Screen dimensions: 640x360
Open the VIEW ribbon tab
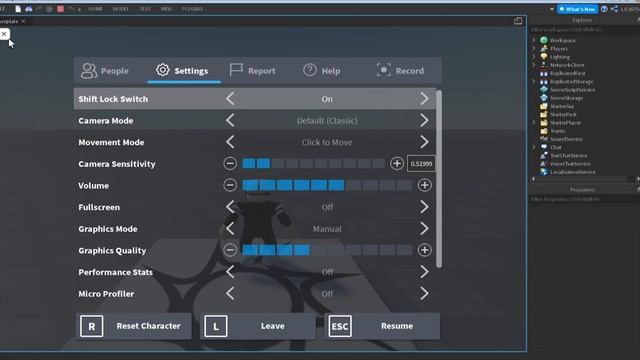[x=166, y=9]
